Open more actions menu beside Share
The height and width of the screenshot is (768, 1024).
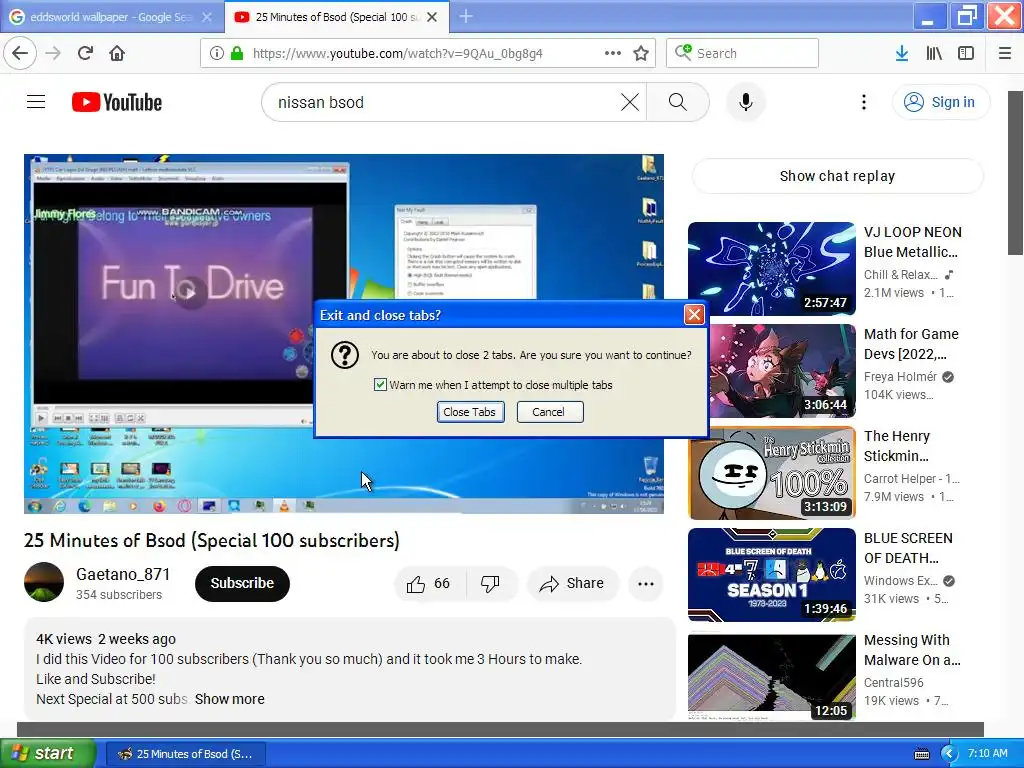[645, 583]
